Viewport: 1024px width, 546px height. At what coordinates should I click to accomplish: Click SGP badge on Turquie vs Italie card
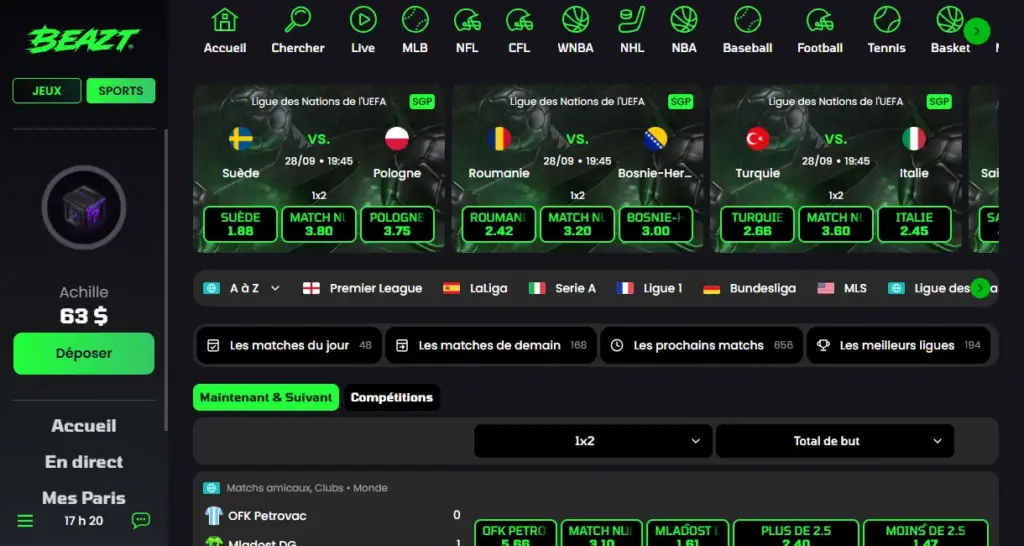click(x=939, y=101)
